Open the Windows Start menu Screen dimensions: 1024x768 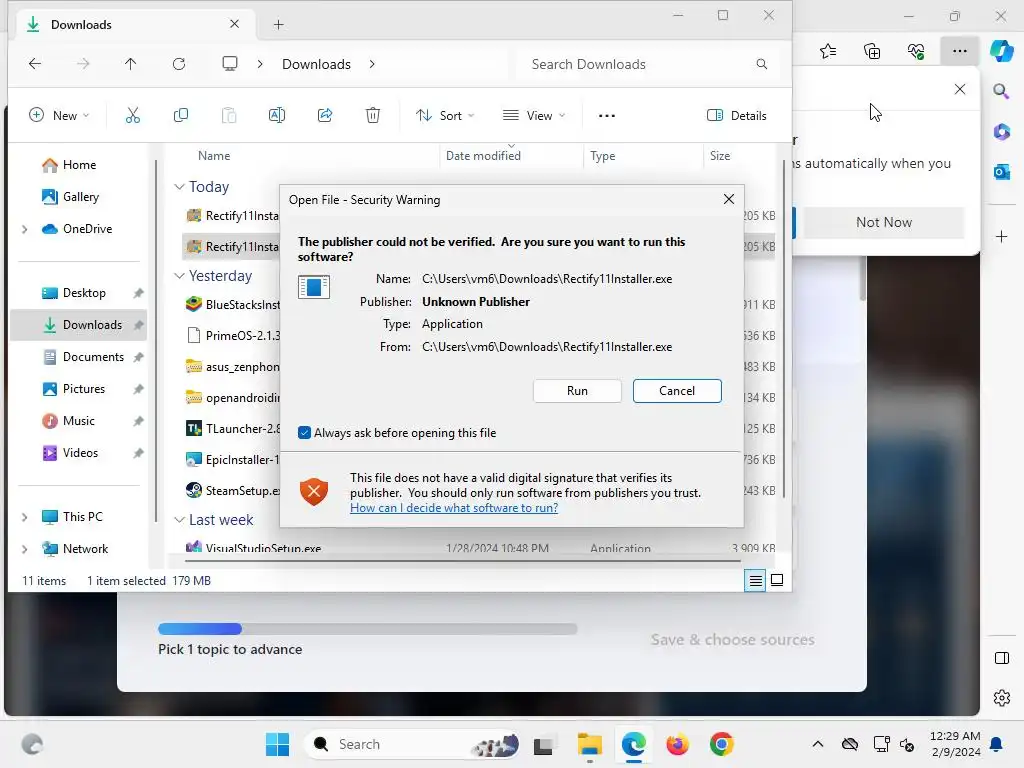[x=278, y=744]
